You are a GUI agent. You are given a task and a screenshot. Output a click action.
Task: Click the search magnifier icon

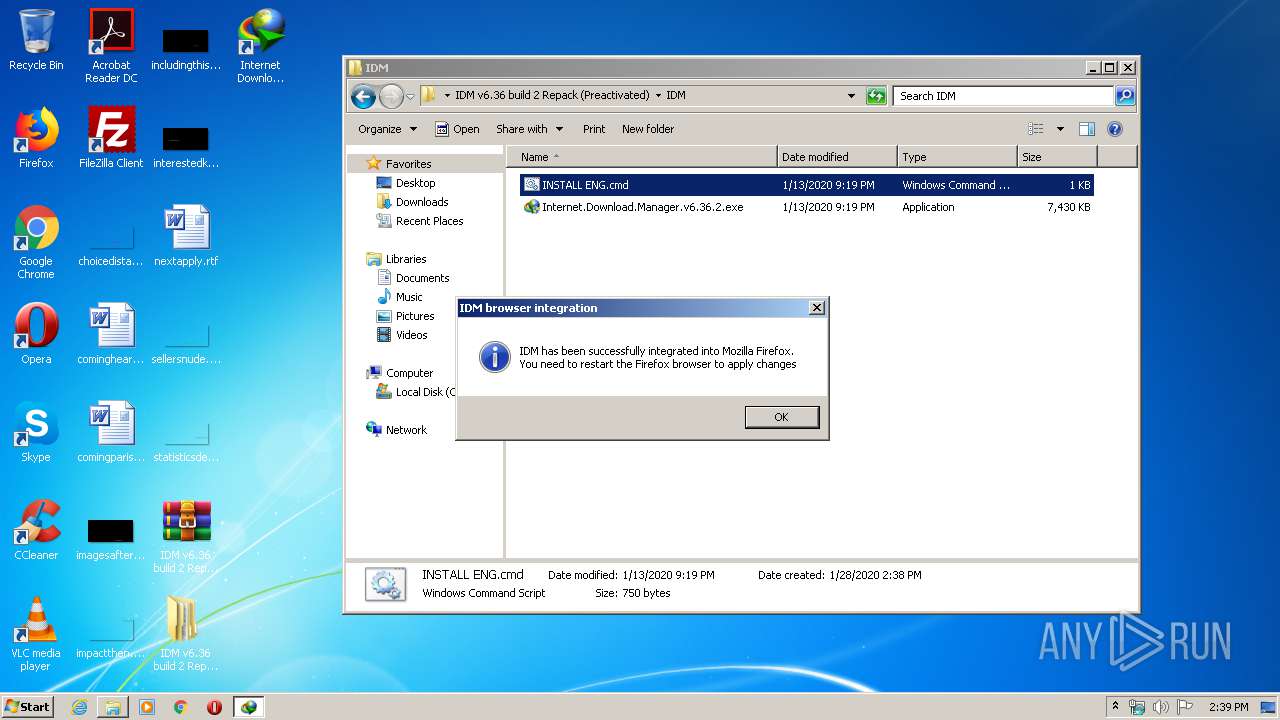pyautogui.click(x=1125, y=96)
